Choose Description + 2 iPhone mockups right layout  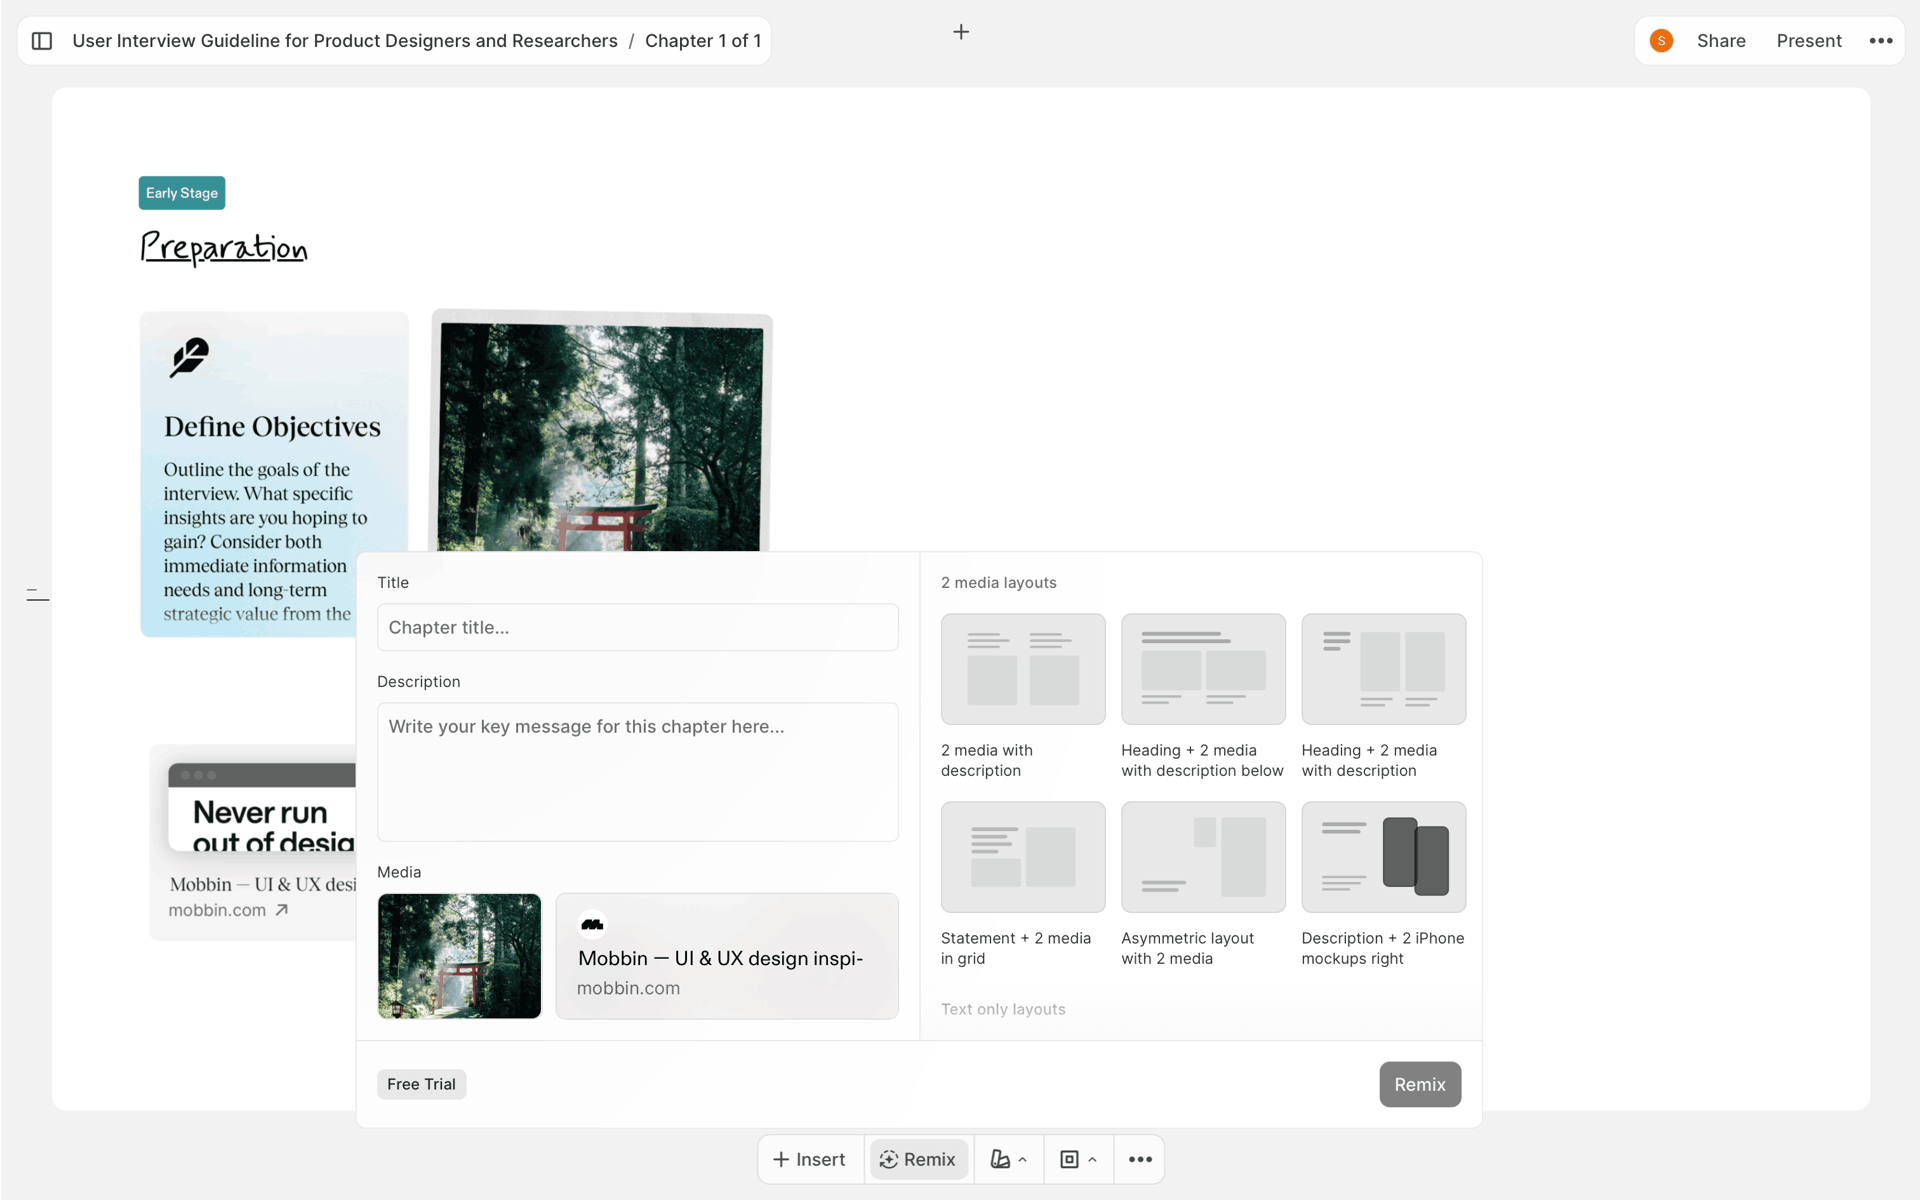pos(1383,857)
